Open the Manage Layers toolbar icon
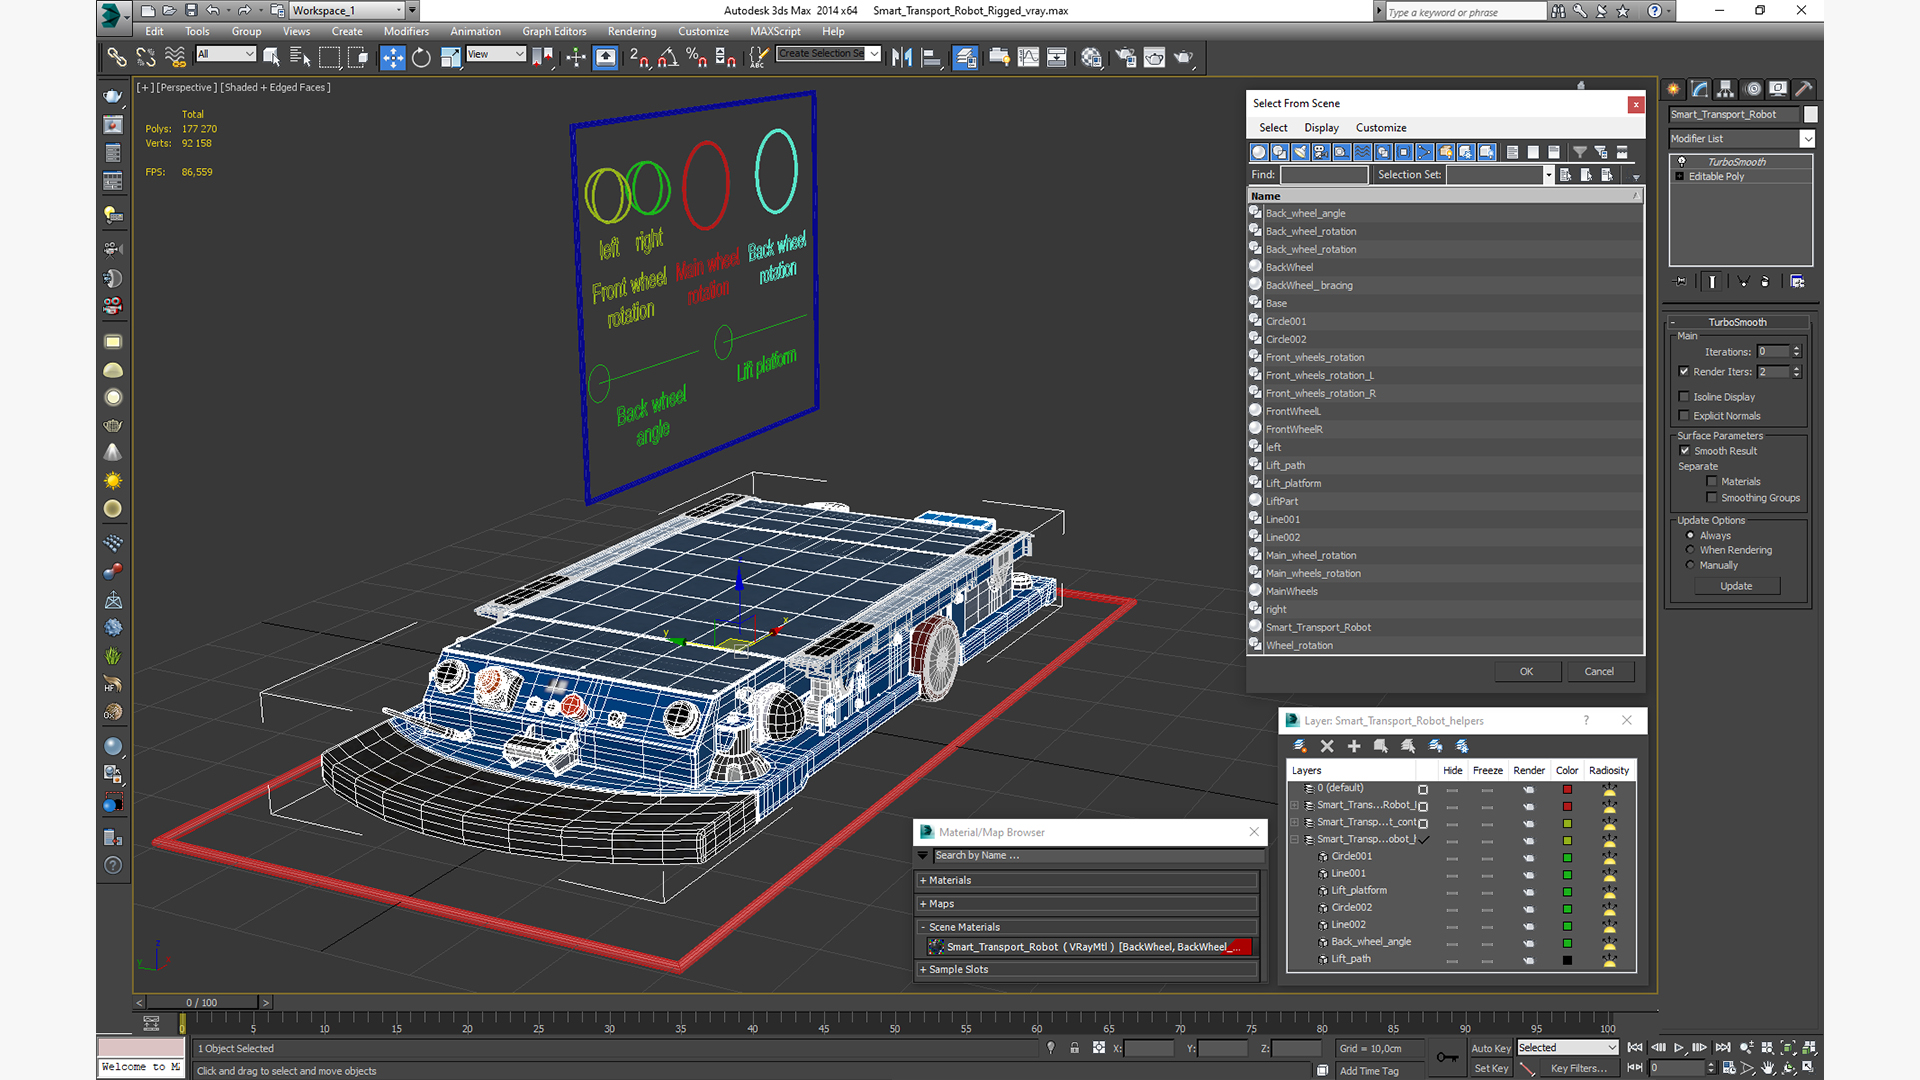The image size is (1920, 1080). (965, 57)
